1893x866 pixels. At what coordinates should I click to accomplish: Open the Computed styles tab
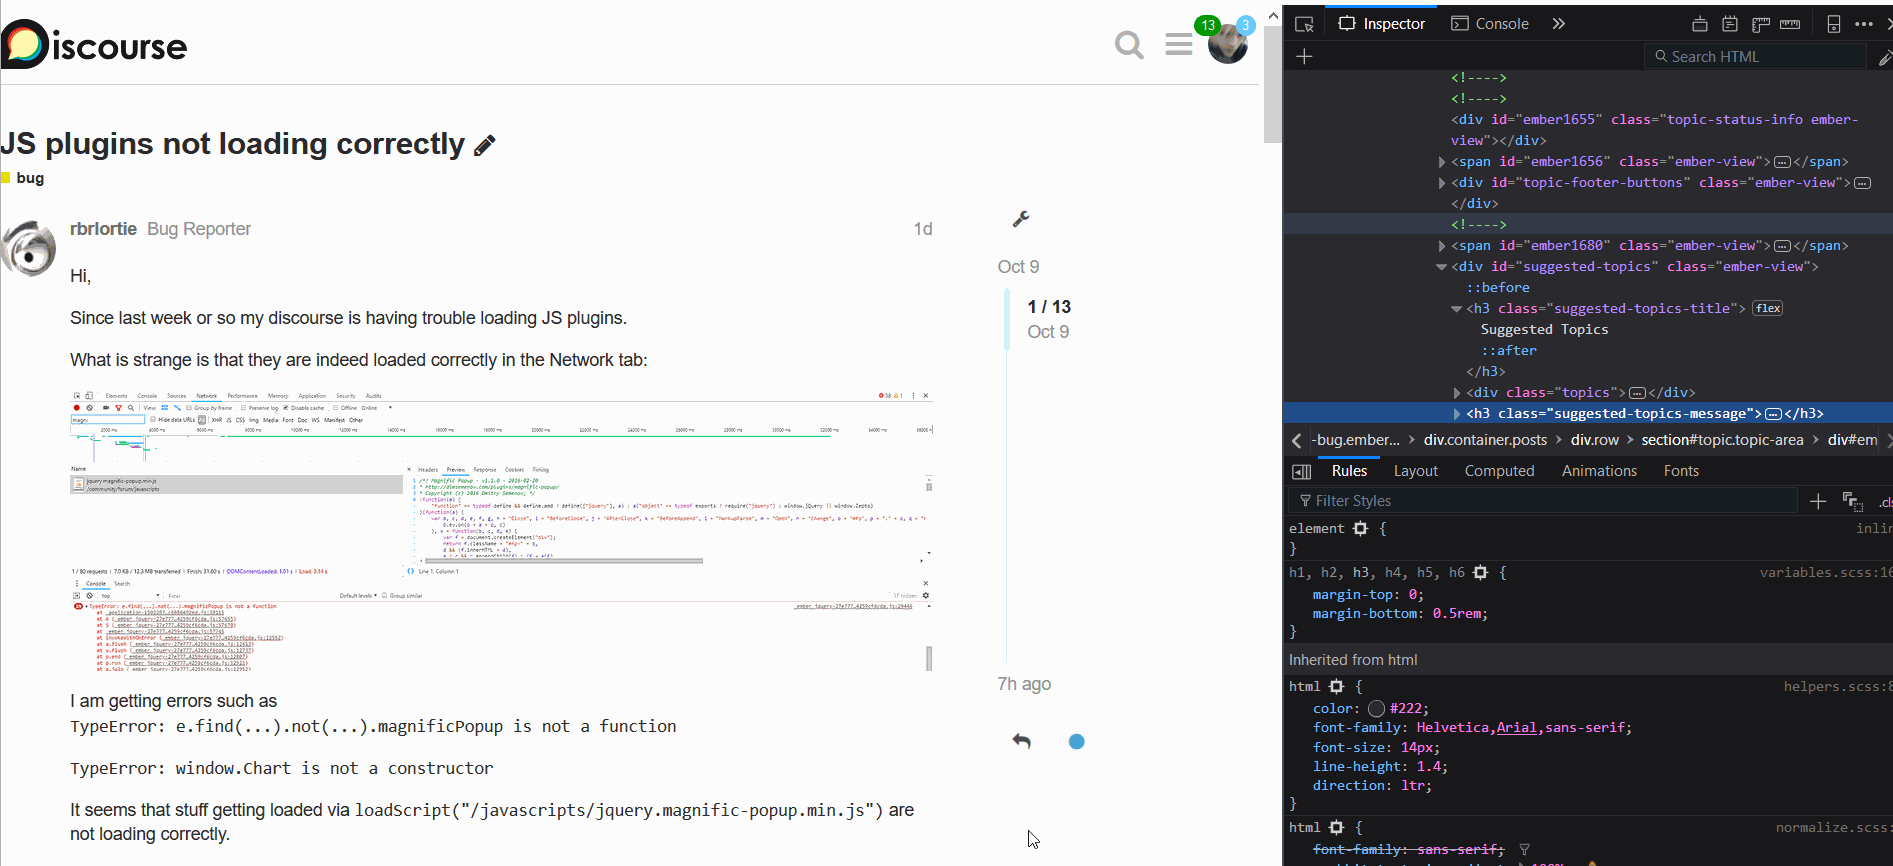point(1499,471)
